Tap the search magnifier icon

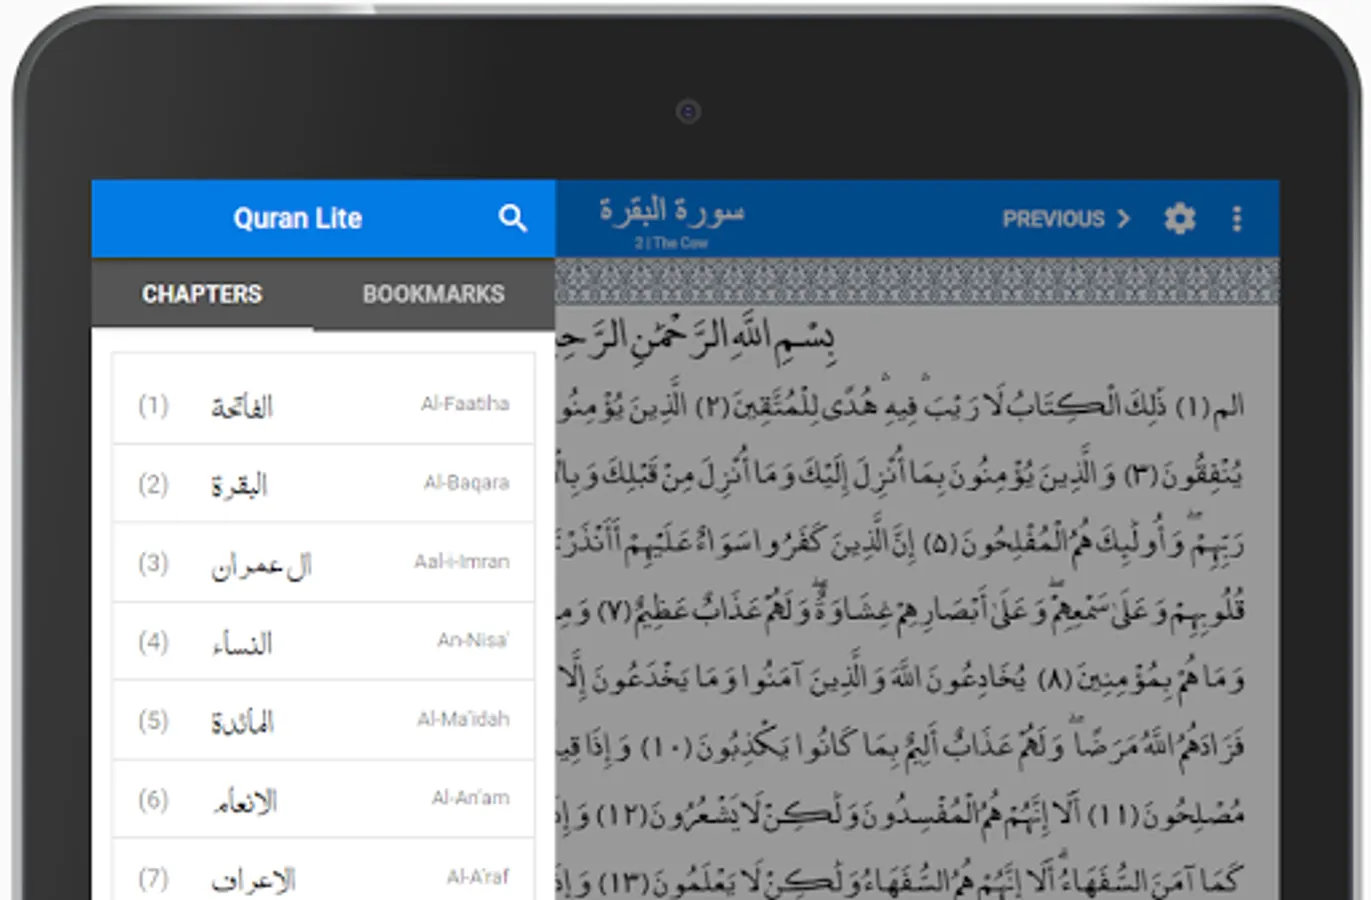coord(512,218)
